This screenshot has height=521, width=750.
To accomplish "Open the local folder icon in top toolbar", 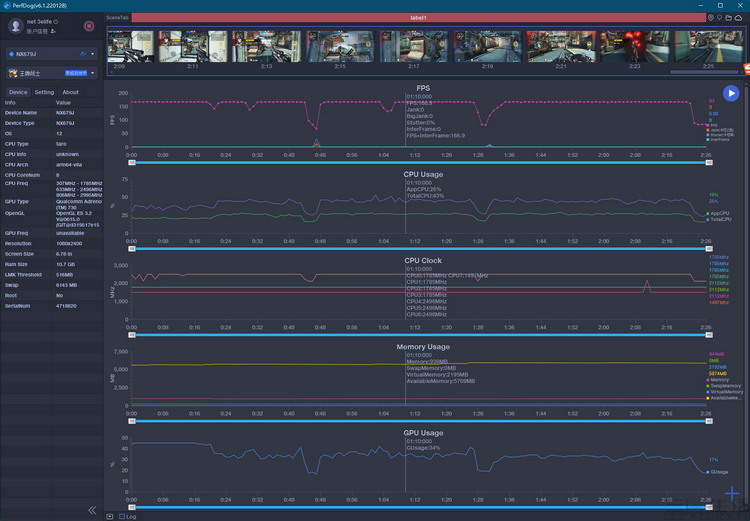I will tap(728, 18).
